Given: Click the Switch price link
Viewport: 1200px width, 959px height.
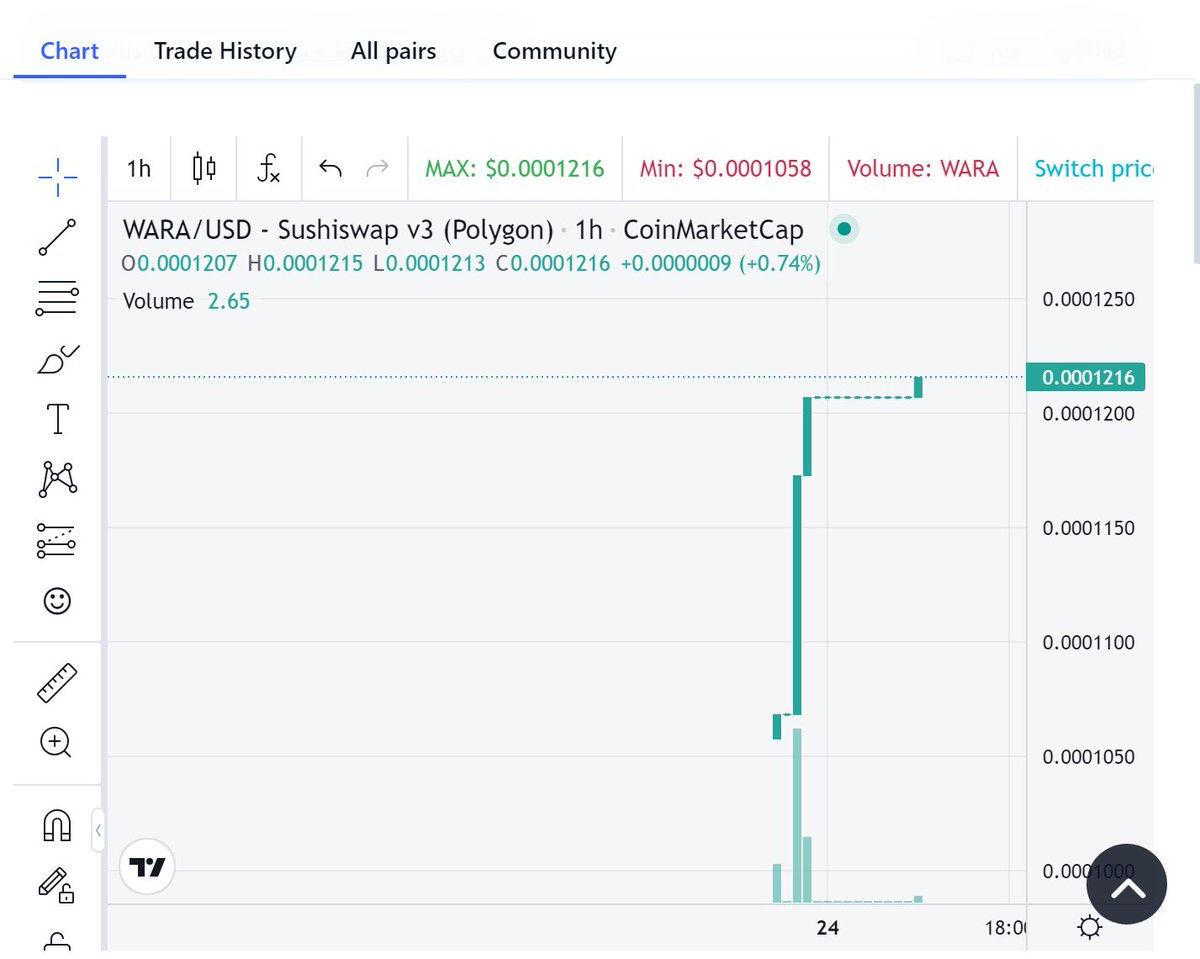Looking at the screenshot, I should click(1093, 169).
